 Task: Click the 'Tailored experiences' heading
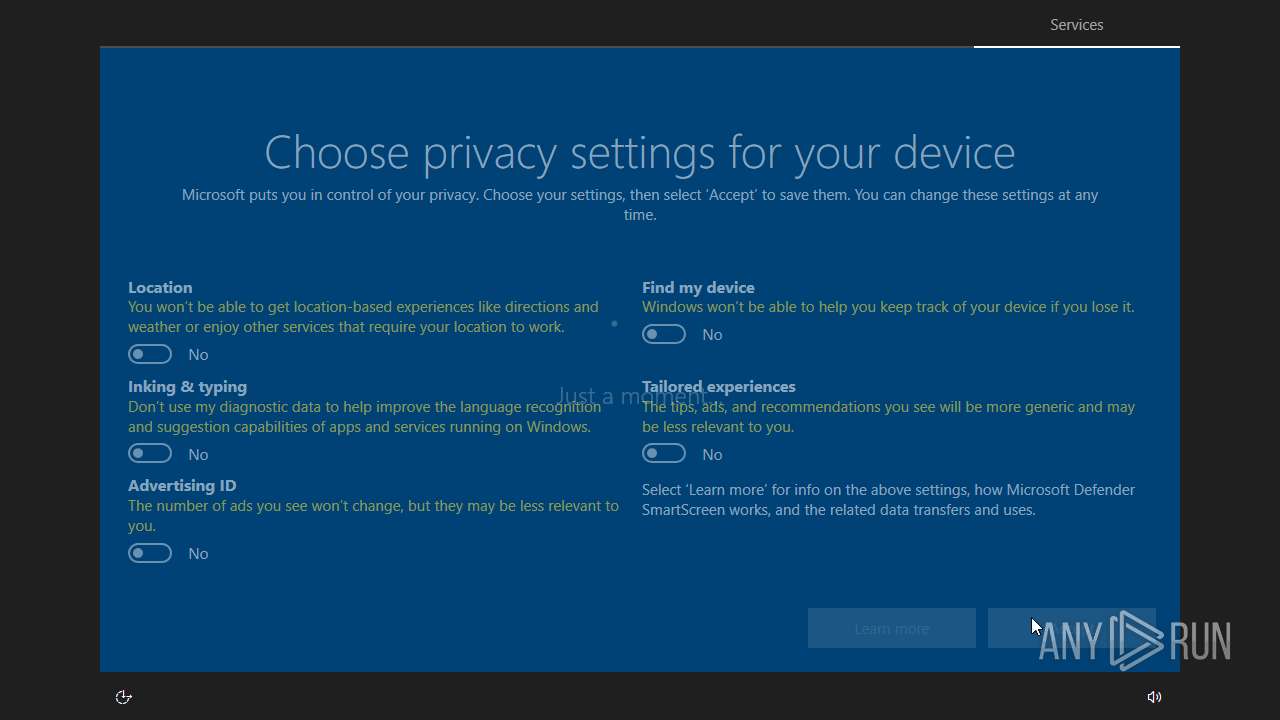tap(719, 386)
